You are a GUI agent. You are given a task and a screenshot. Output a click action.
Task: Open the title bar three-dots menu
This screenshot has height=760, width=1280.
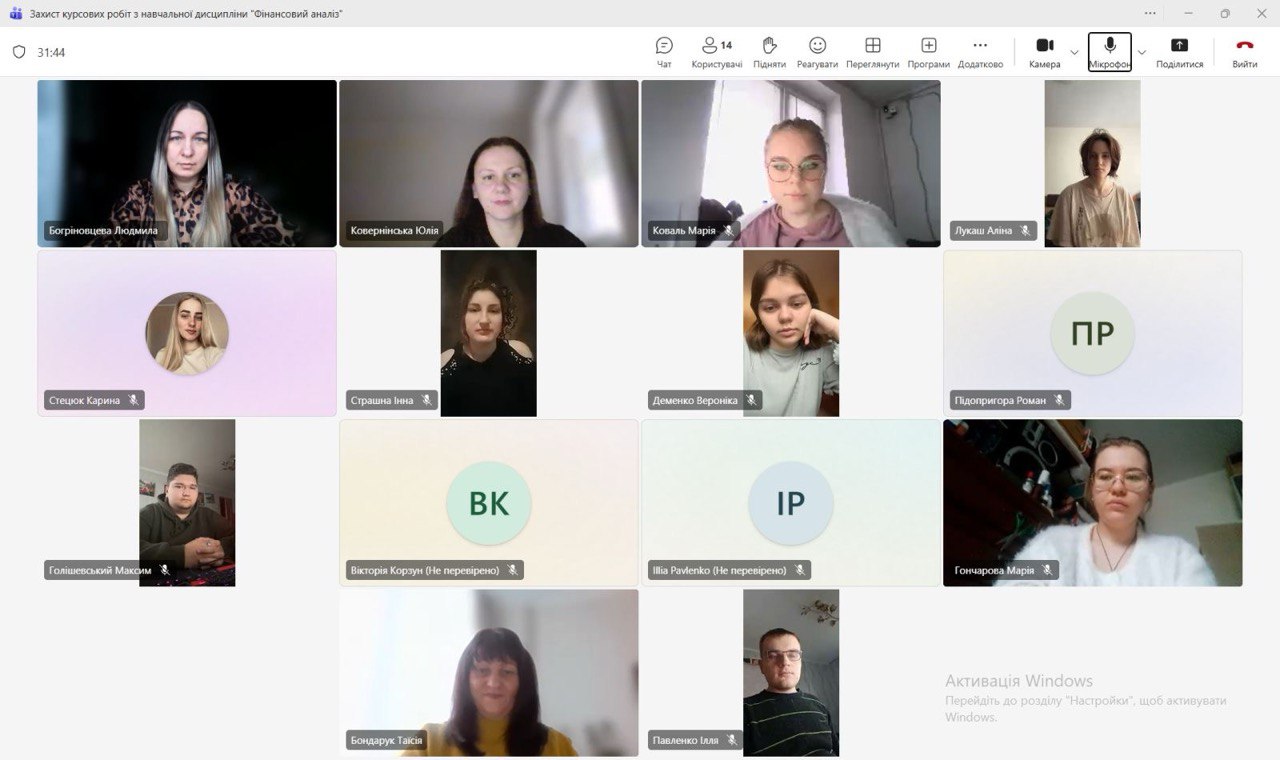1151,13
